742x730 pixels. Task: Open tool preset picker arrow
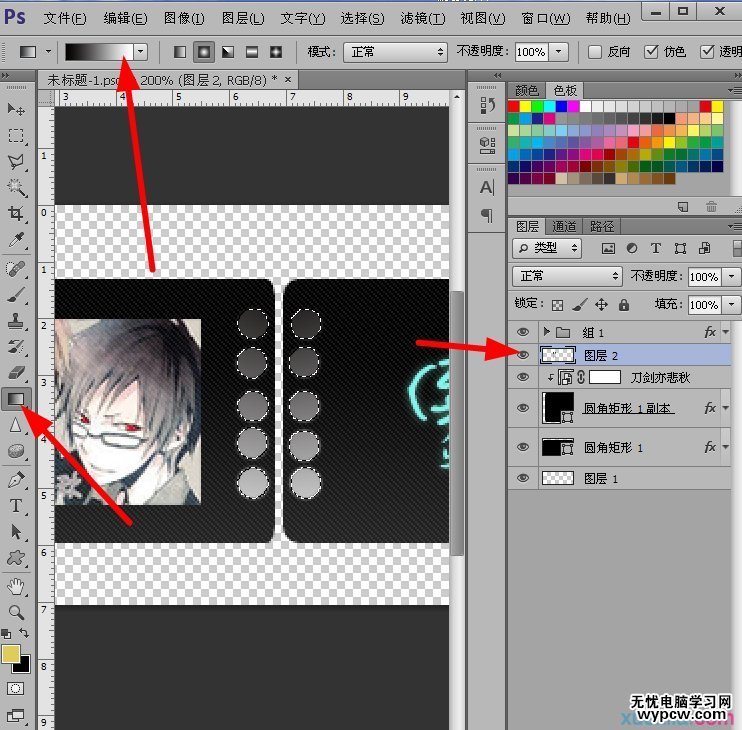48,52
